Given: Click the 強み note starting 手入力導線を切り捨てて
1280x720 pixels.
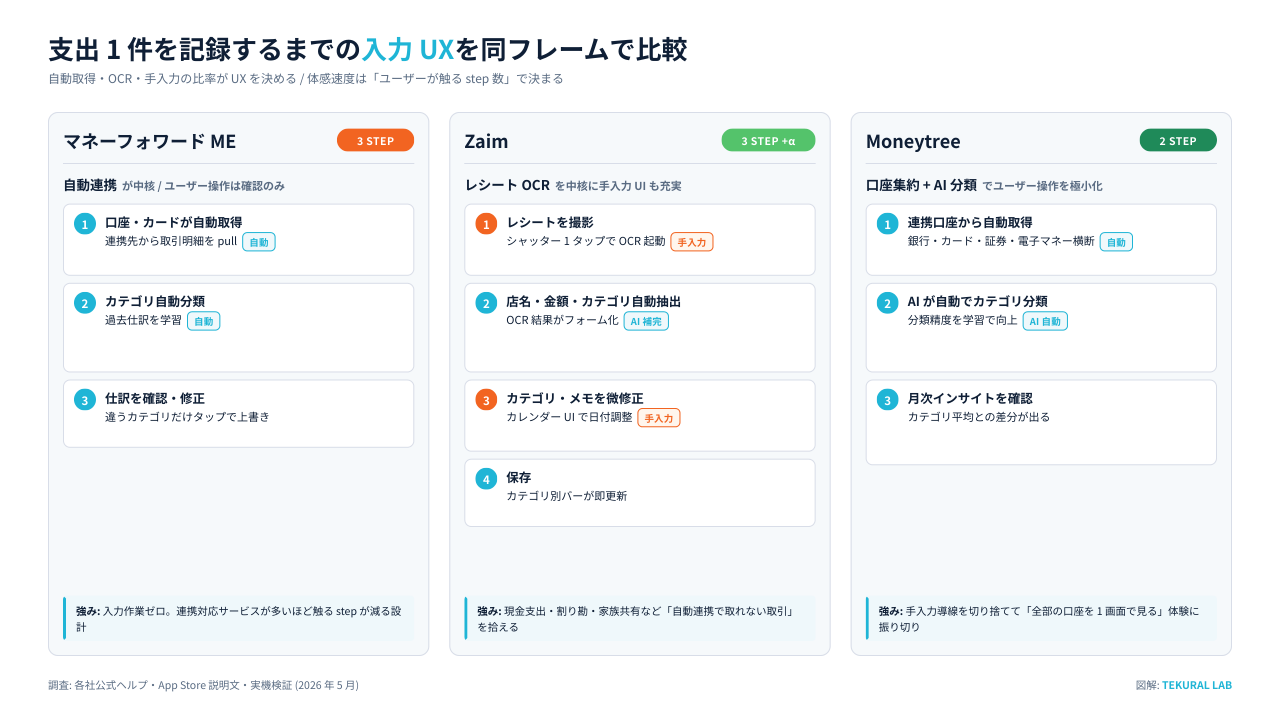Looking at the screenshot, I should (1041, 619).
